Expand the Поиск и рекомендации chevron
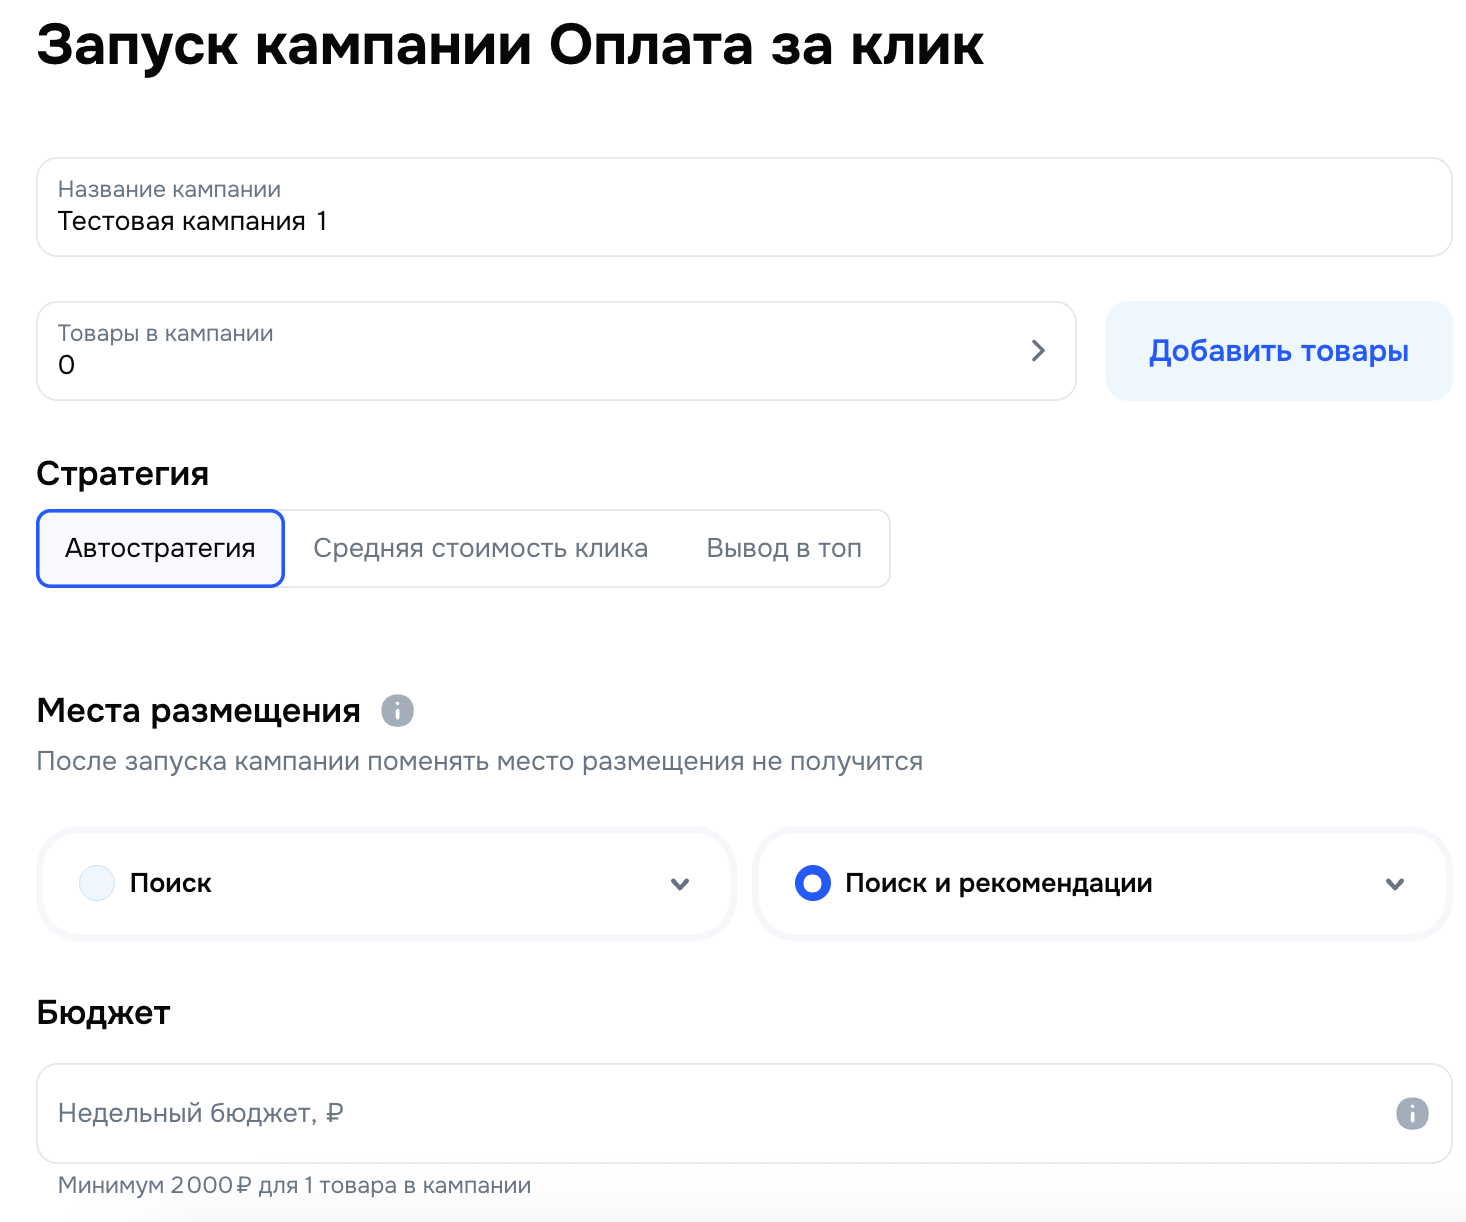The height and width of the screenshot is (1222, 1466). click(x=1395, y=884)
